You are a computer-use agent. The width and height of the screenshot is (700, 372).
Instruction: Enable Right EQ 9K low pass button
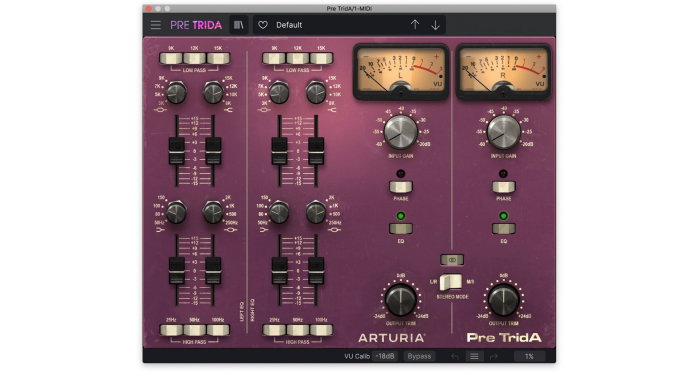pyautogui.click(x=274, y=58)
